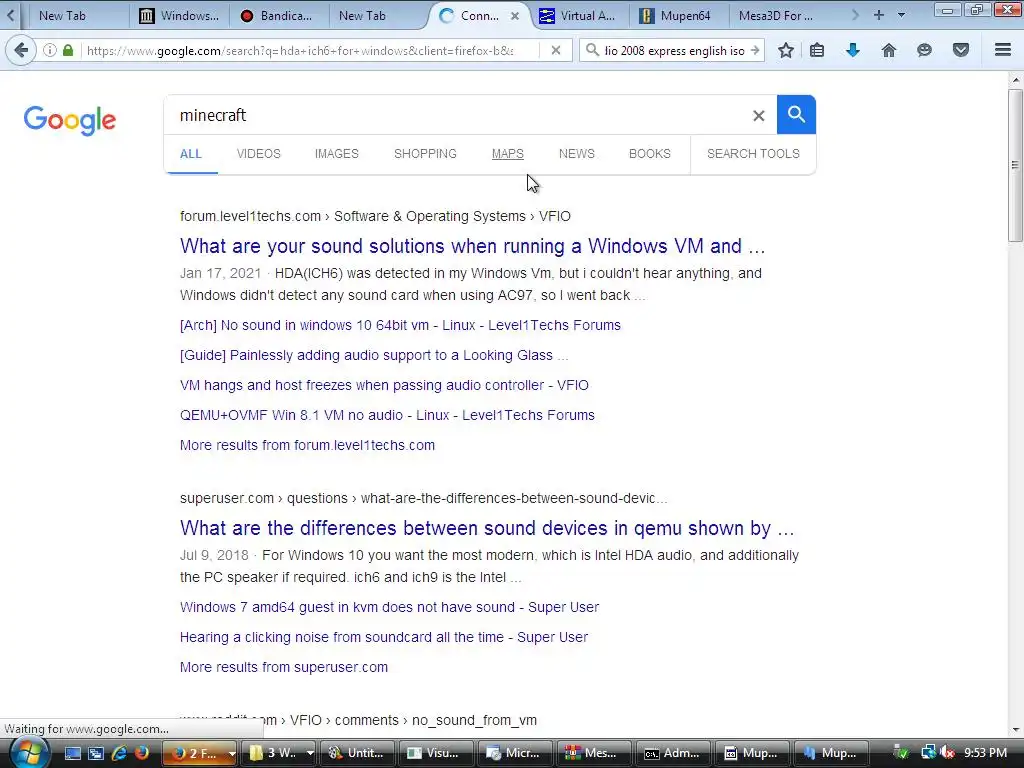The width and height of the screenshot is (1024, 768).
Task: Click the magnifier icon in Firefox search box
Action: click(592, 50)
